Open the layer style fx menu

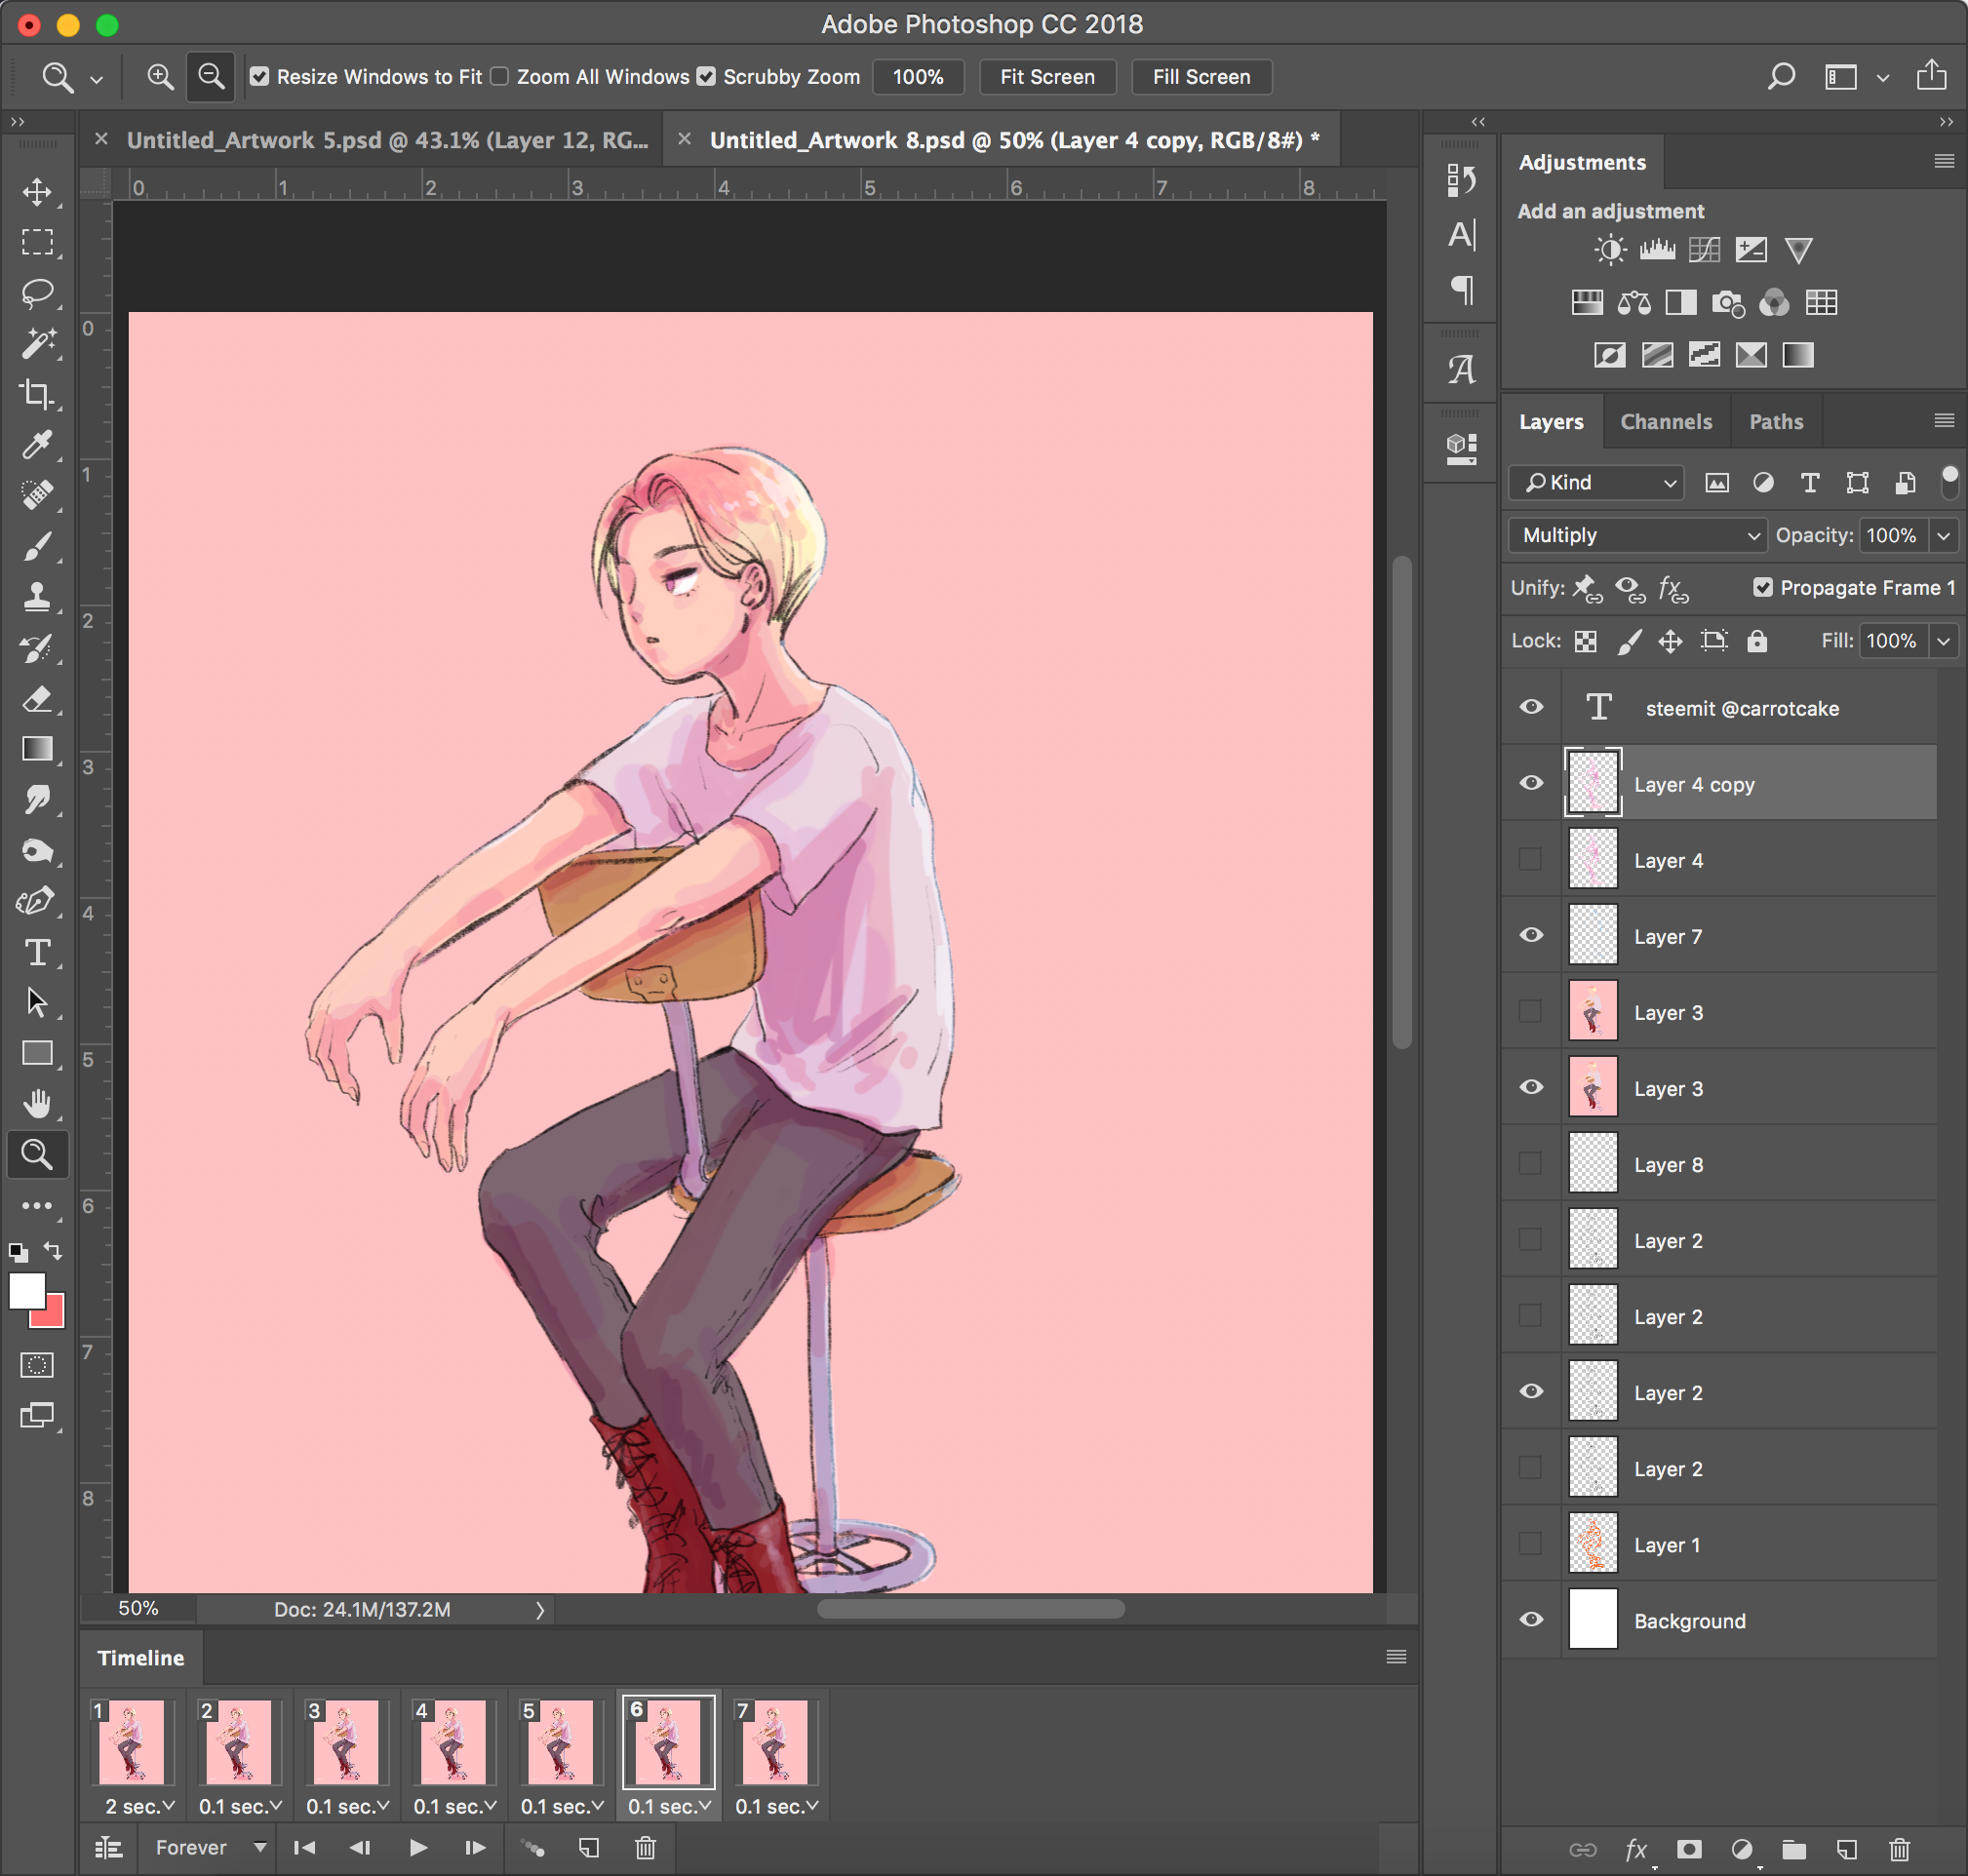1637,1850
